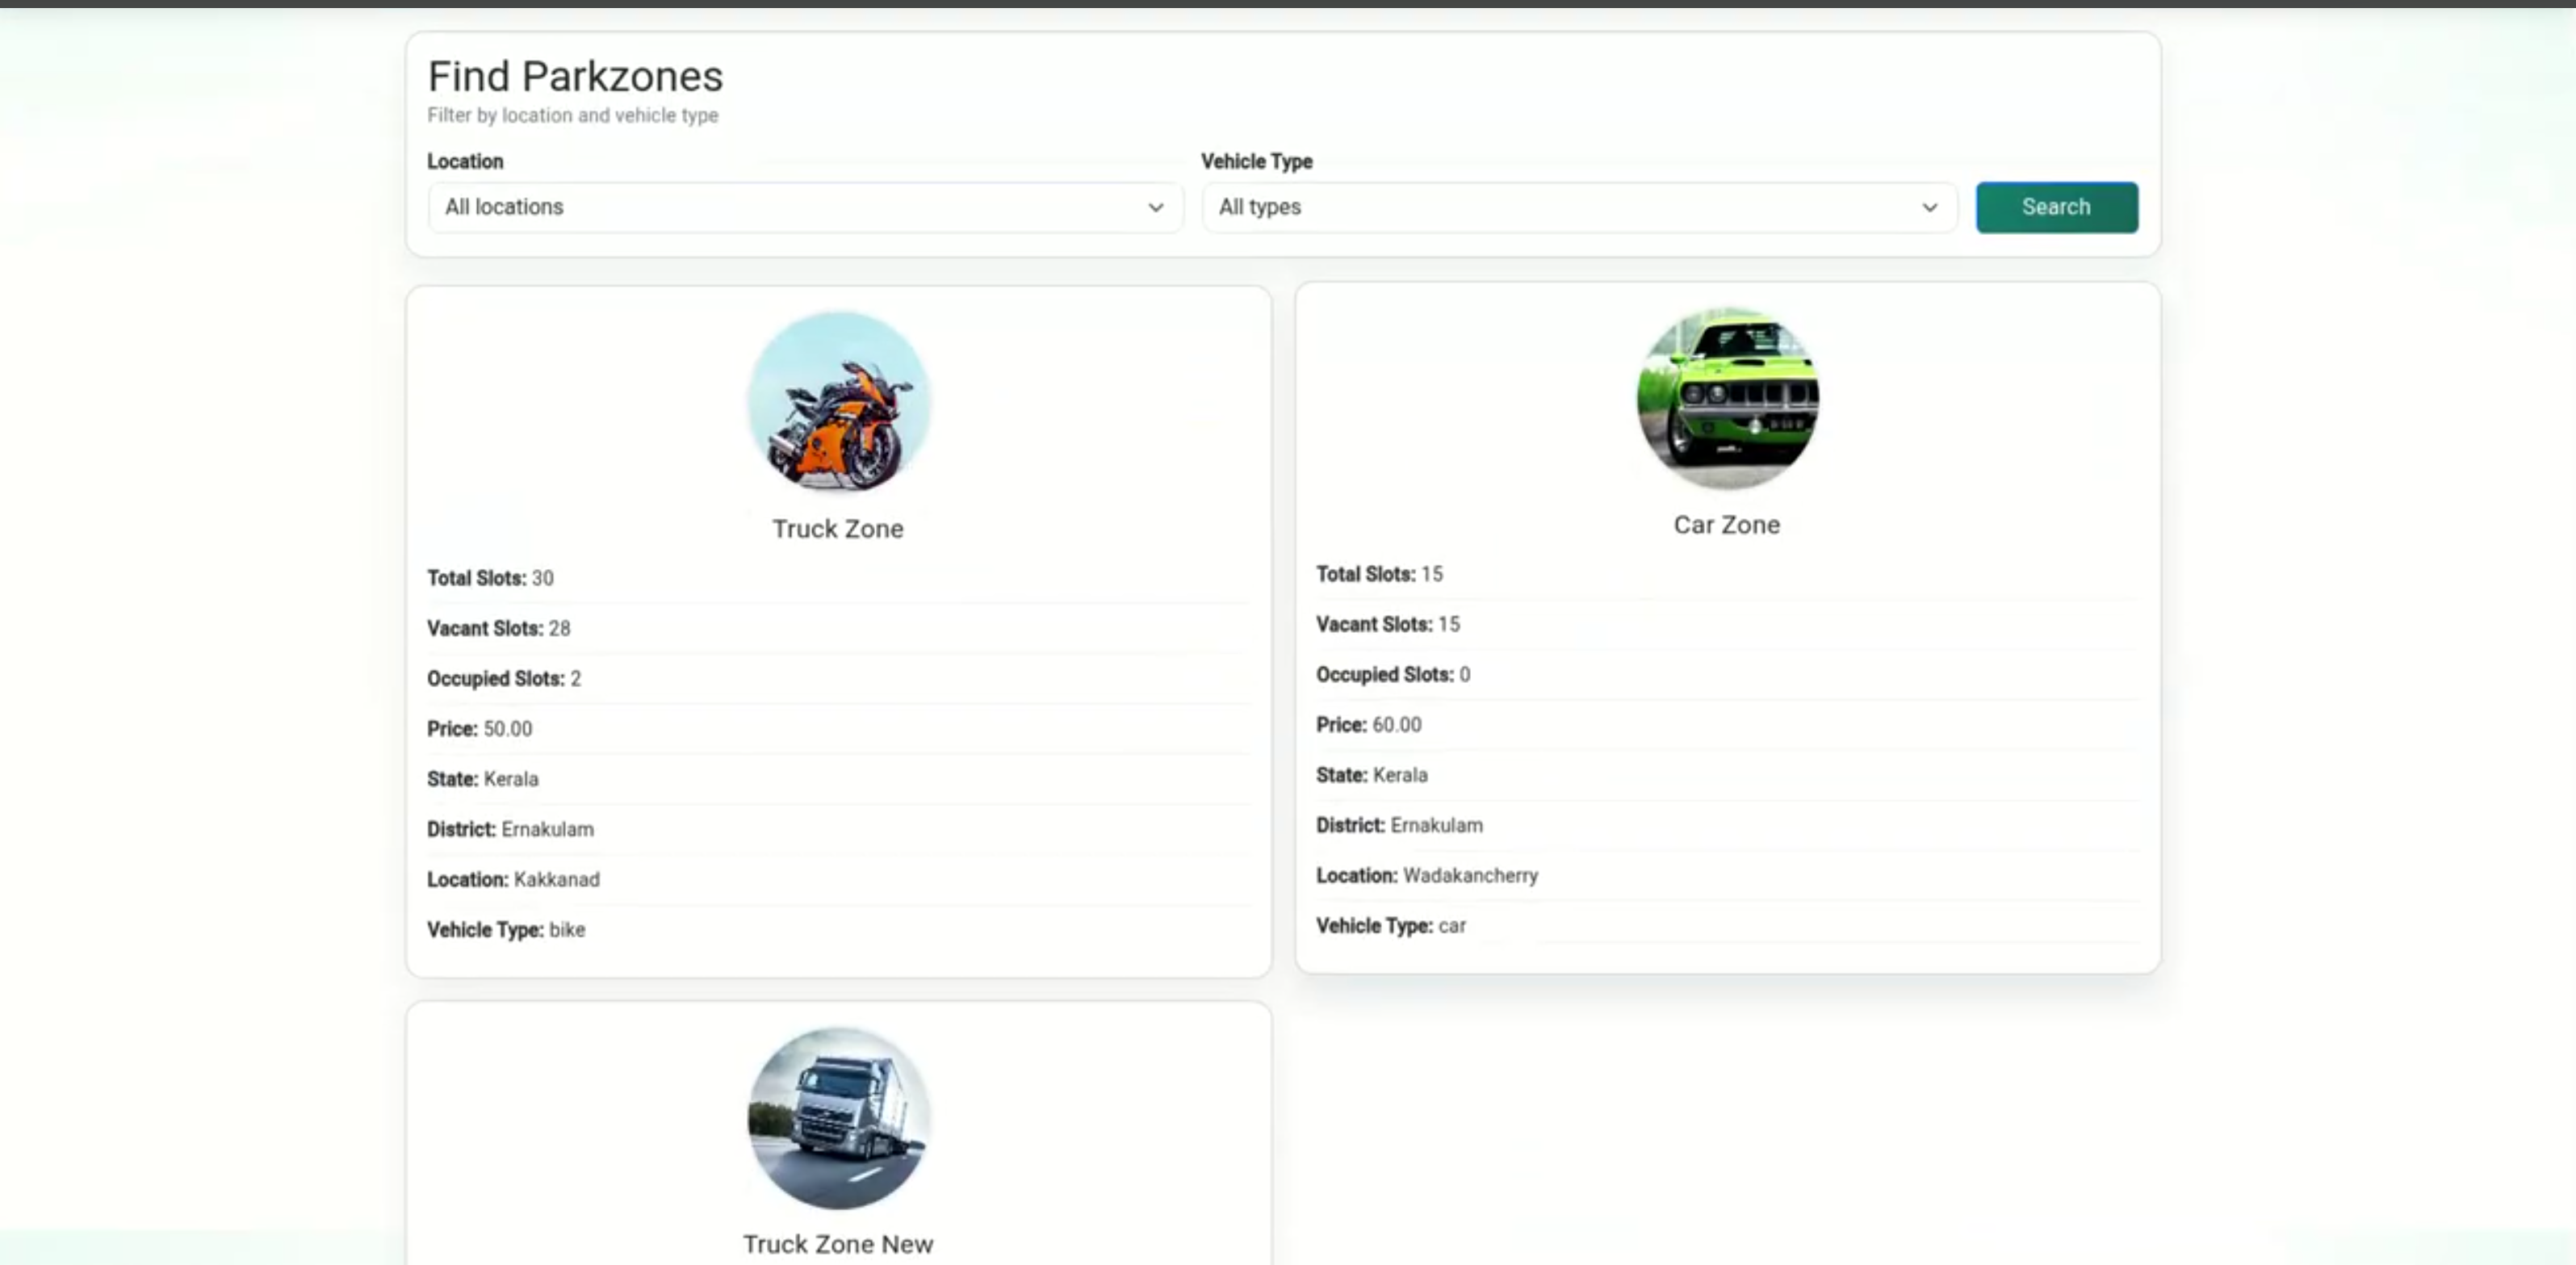
Task: Click the orange motorcycle image on Truck Zone card
Action: [839, 401]
